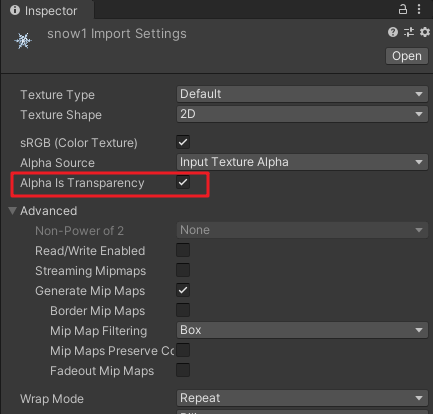
Task: Open the Inspector three-dot options menu
Action: pyautogui.click(x=419, y=9)
